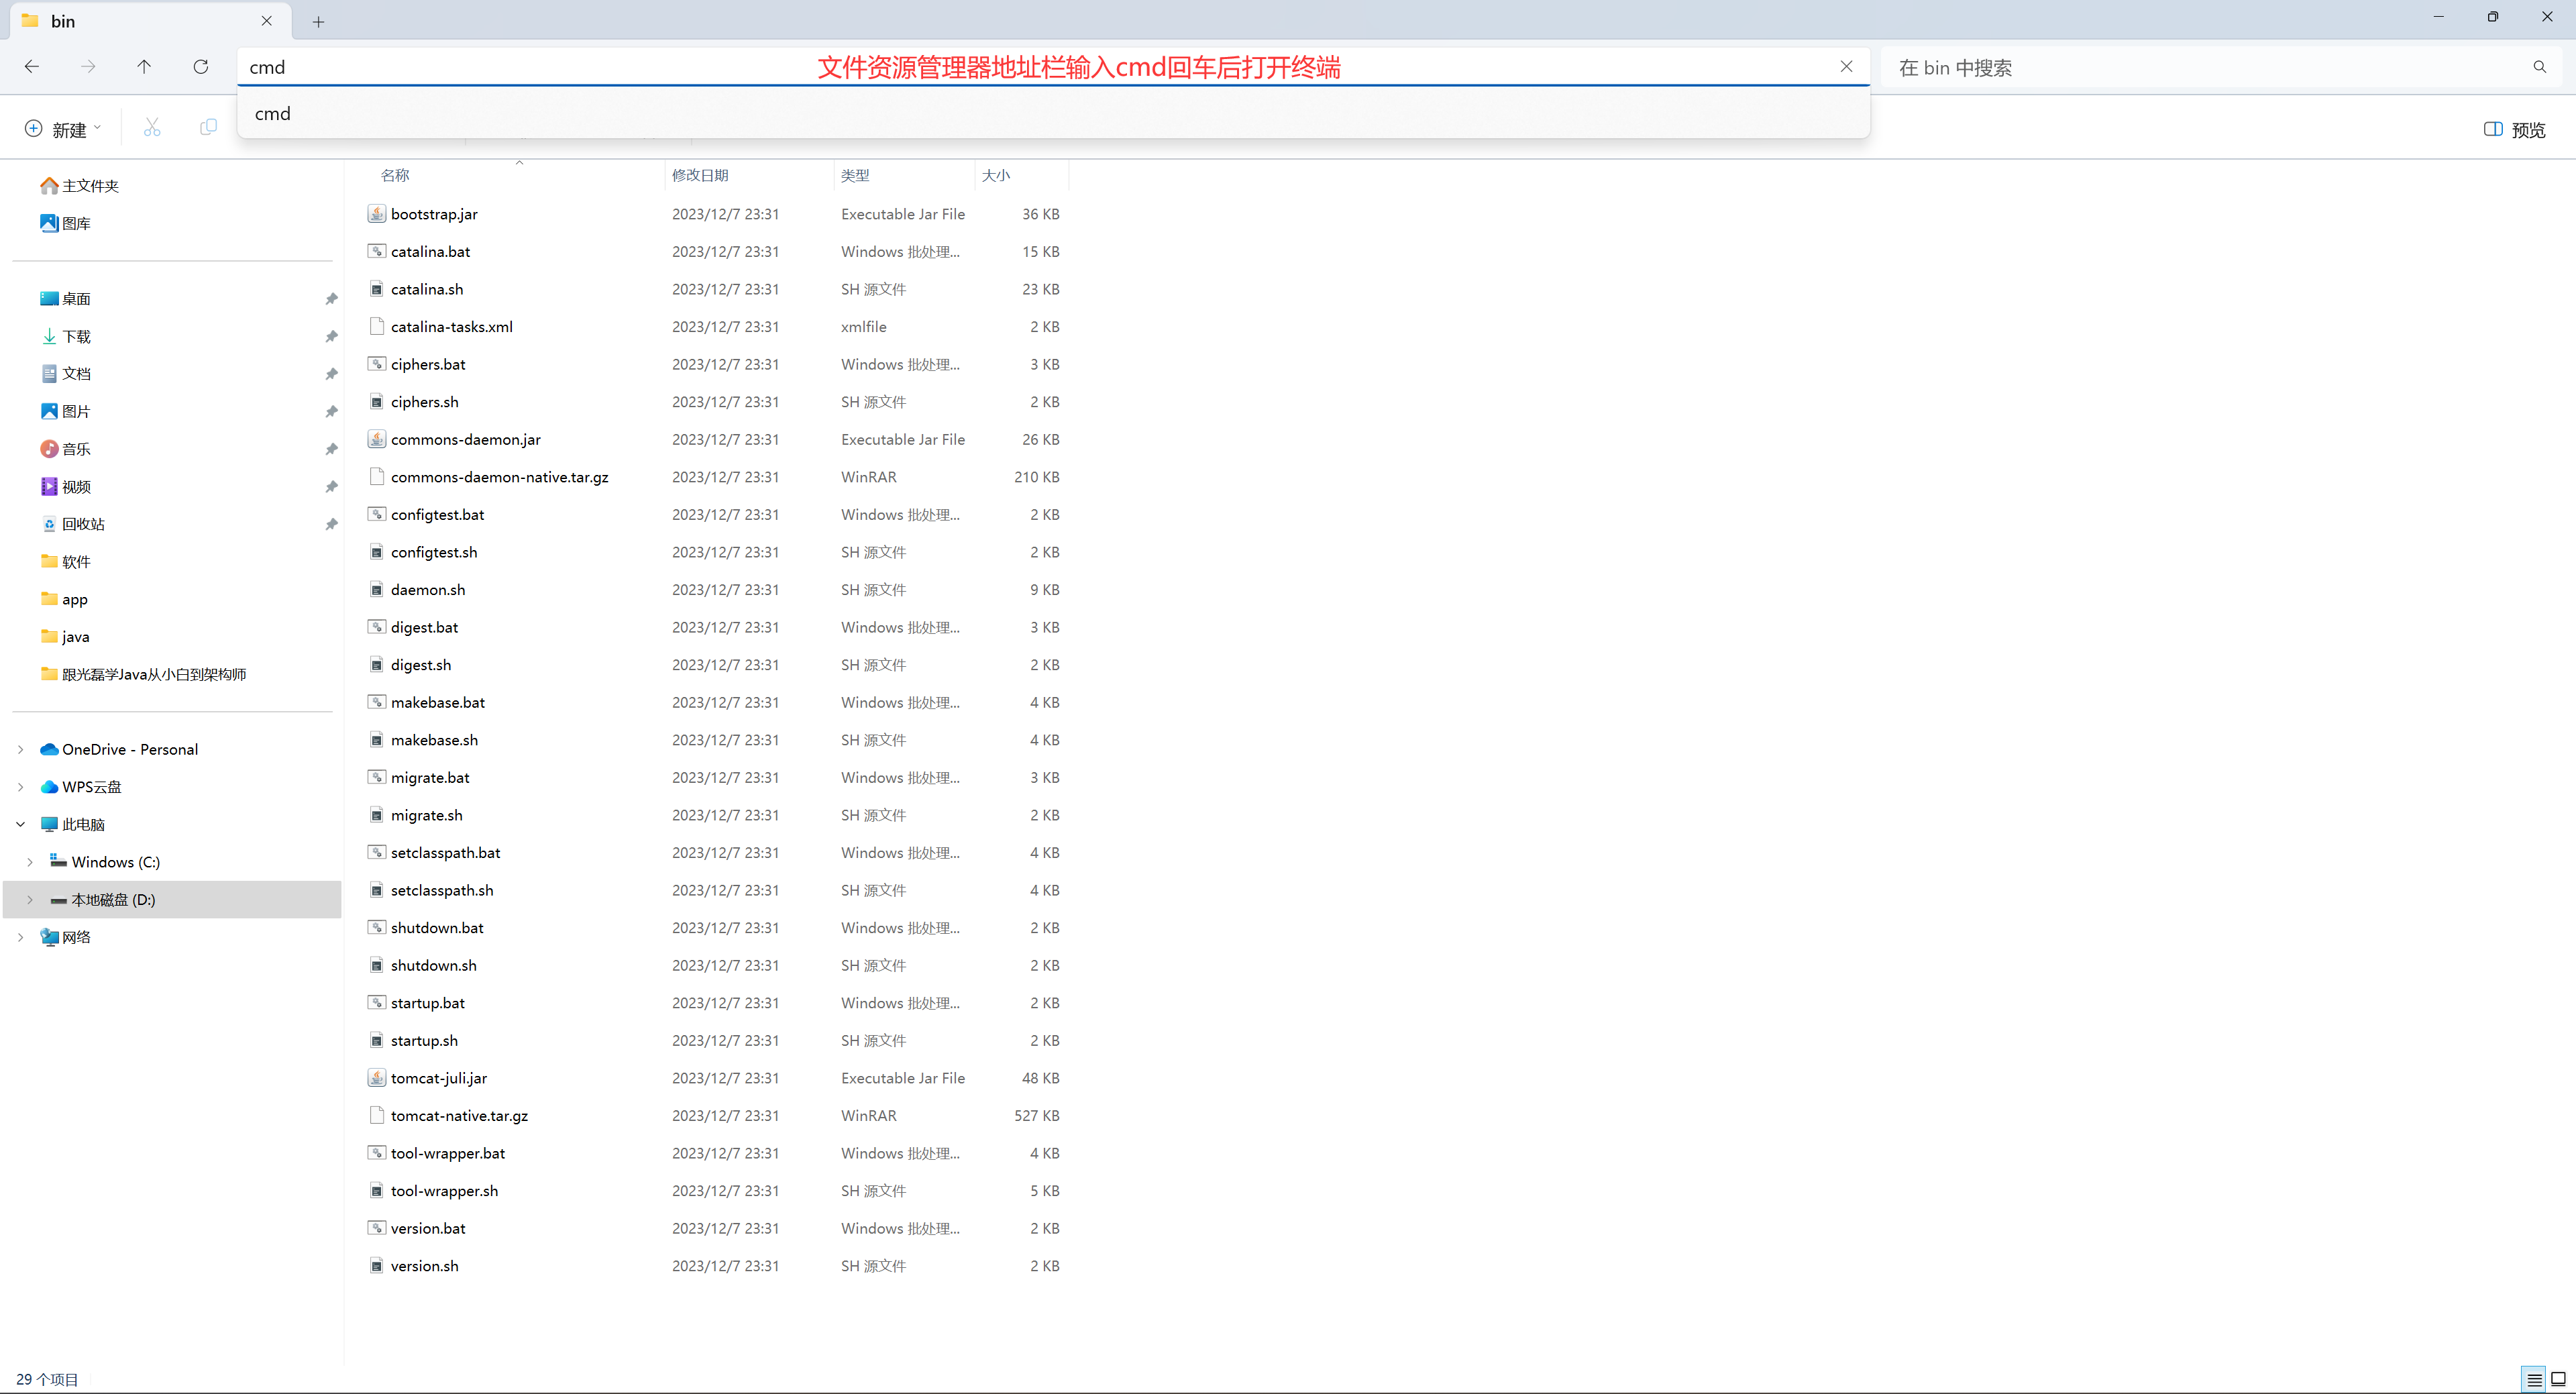
Task: Open a new tab with plus button
Action: [318, 21]
